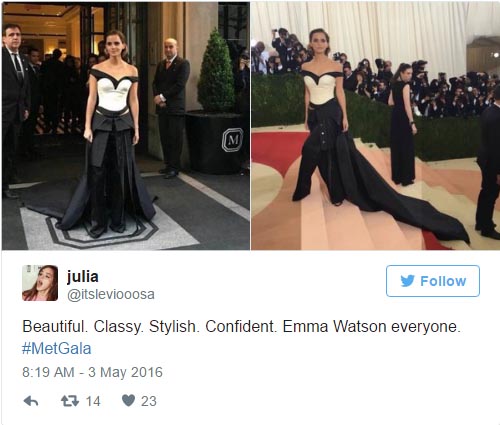Click the topiary bush in the left photo
The width and height of the screenshot is (500, 425).
point(216,72)
